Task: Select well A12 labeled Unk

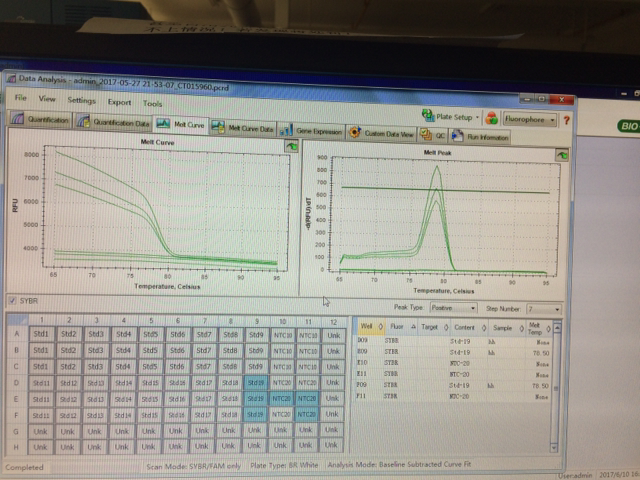Action: pyautogui.click(x=333, y=336)
